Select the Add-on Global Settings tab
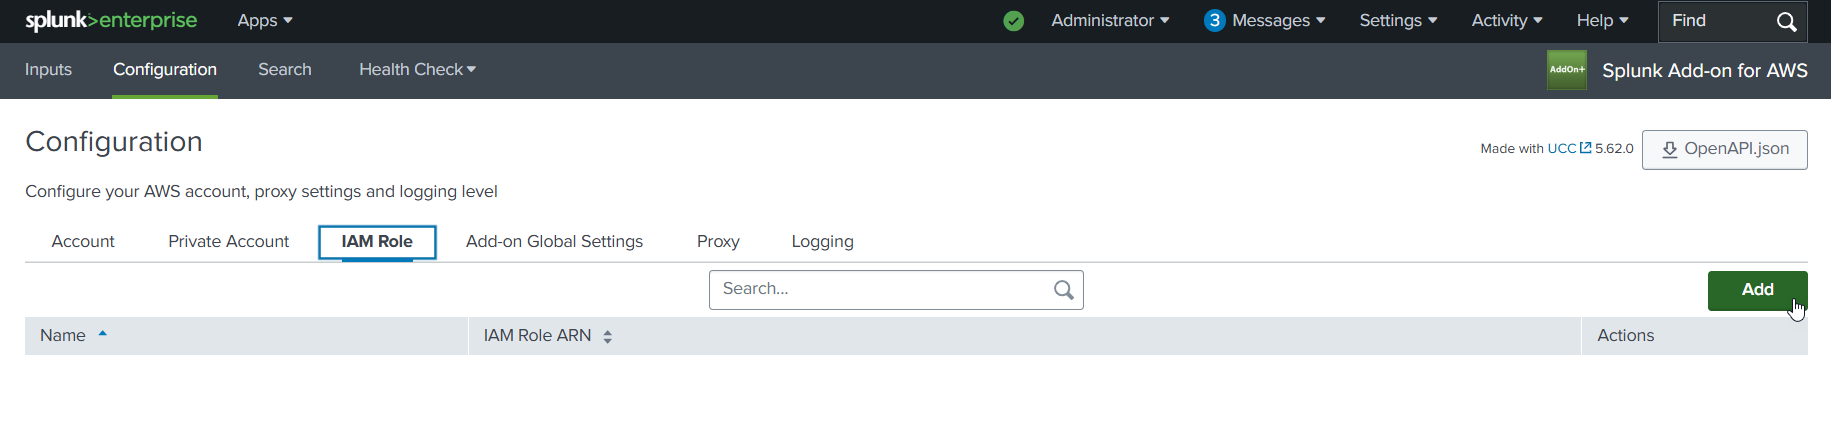1831x448 pixels. tap(554, 242)
